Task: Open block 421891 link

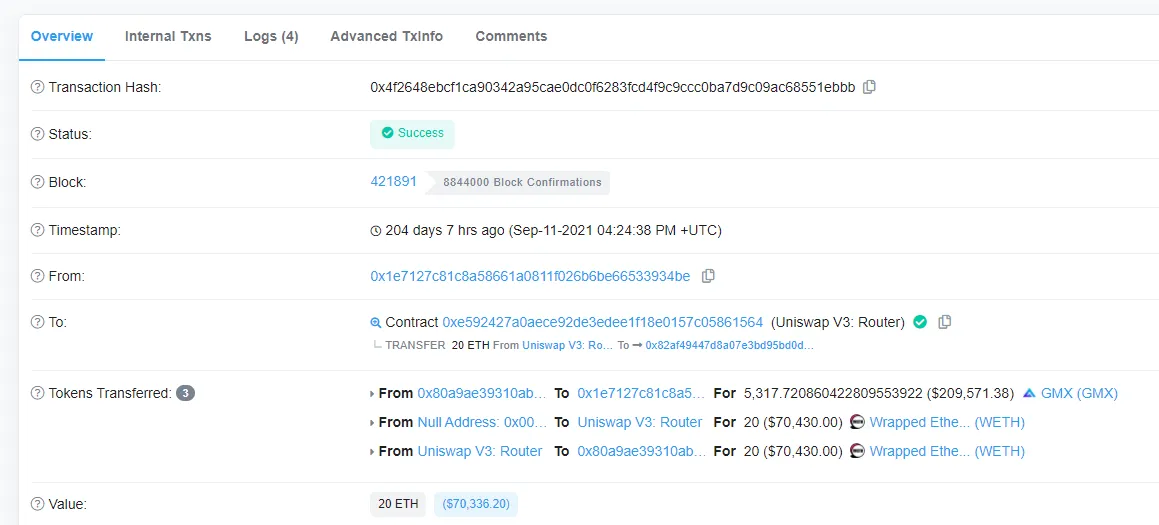Action: (x=393, y=181)
